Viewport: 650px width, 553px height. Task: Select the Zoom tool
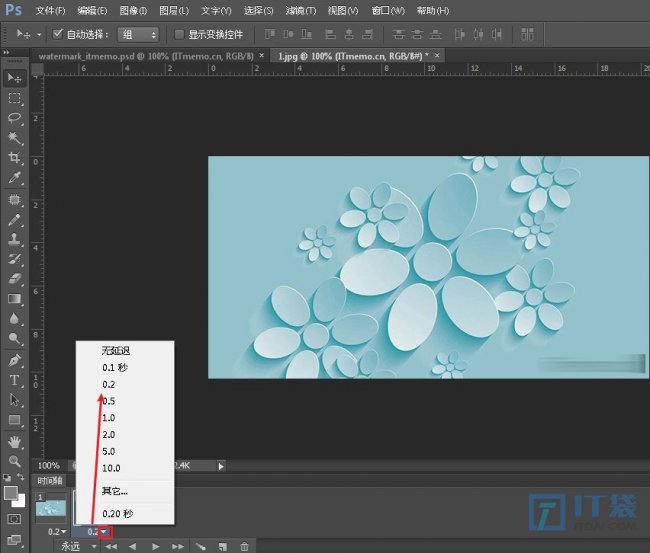point(14,461)
